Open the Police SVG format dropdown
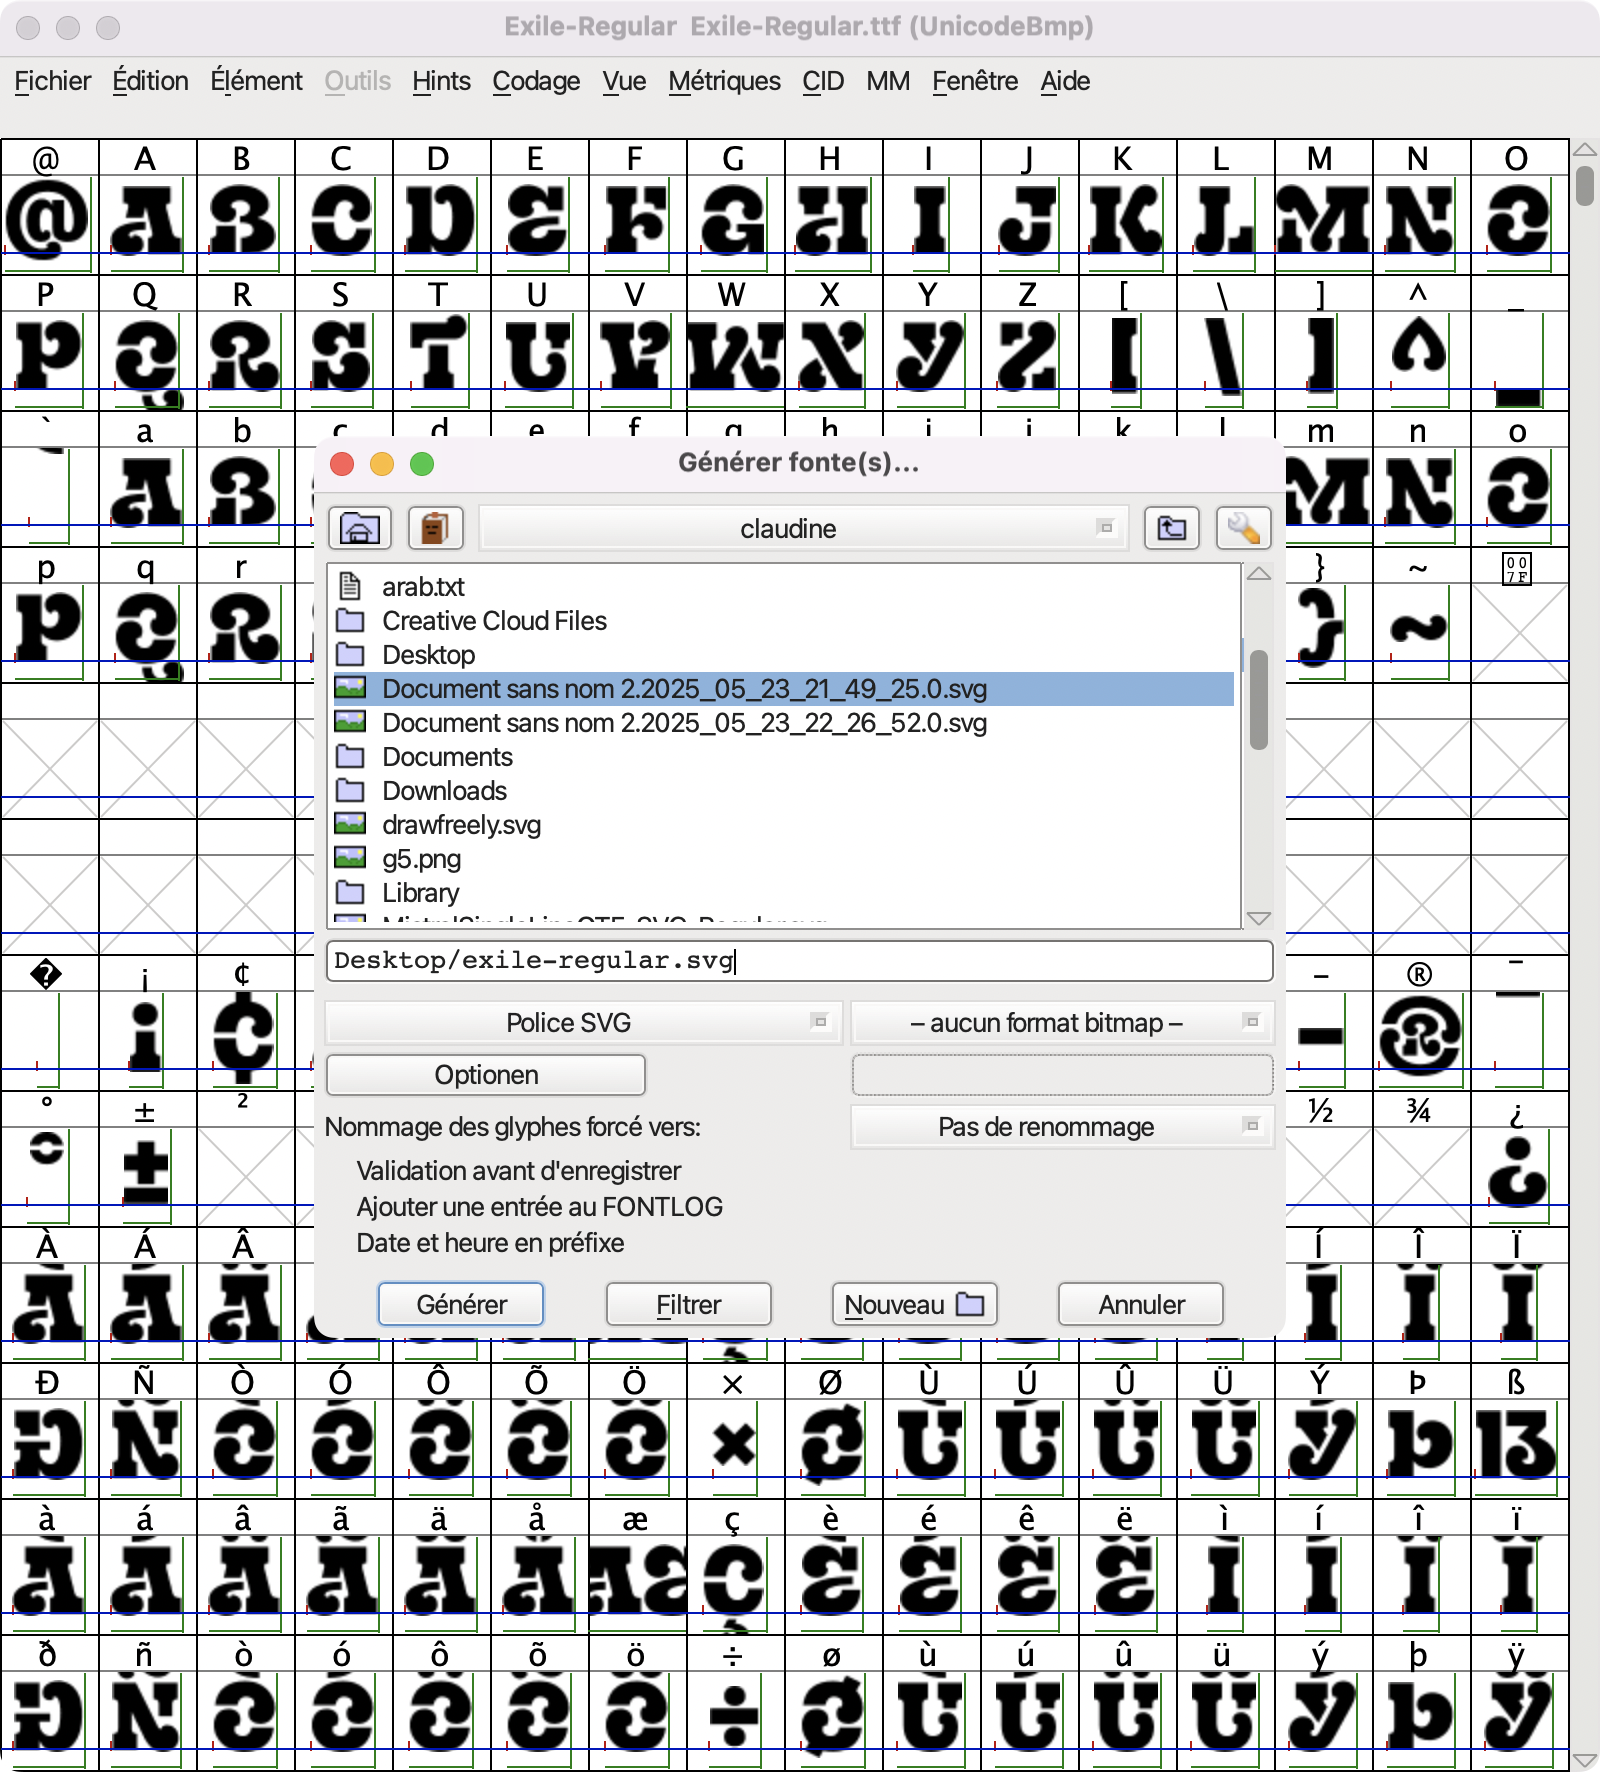Viewport: 1600px width, 1772px height. click(584, 1022)
